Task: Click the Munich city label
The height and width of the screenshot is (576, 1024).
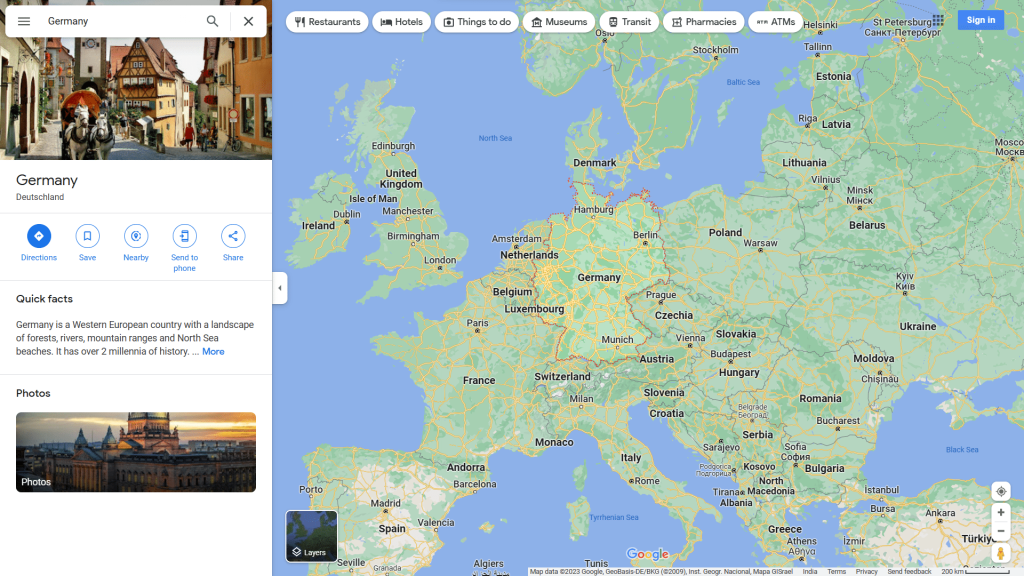Action: click(x=617, y=340)
